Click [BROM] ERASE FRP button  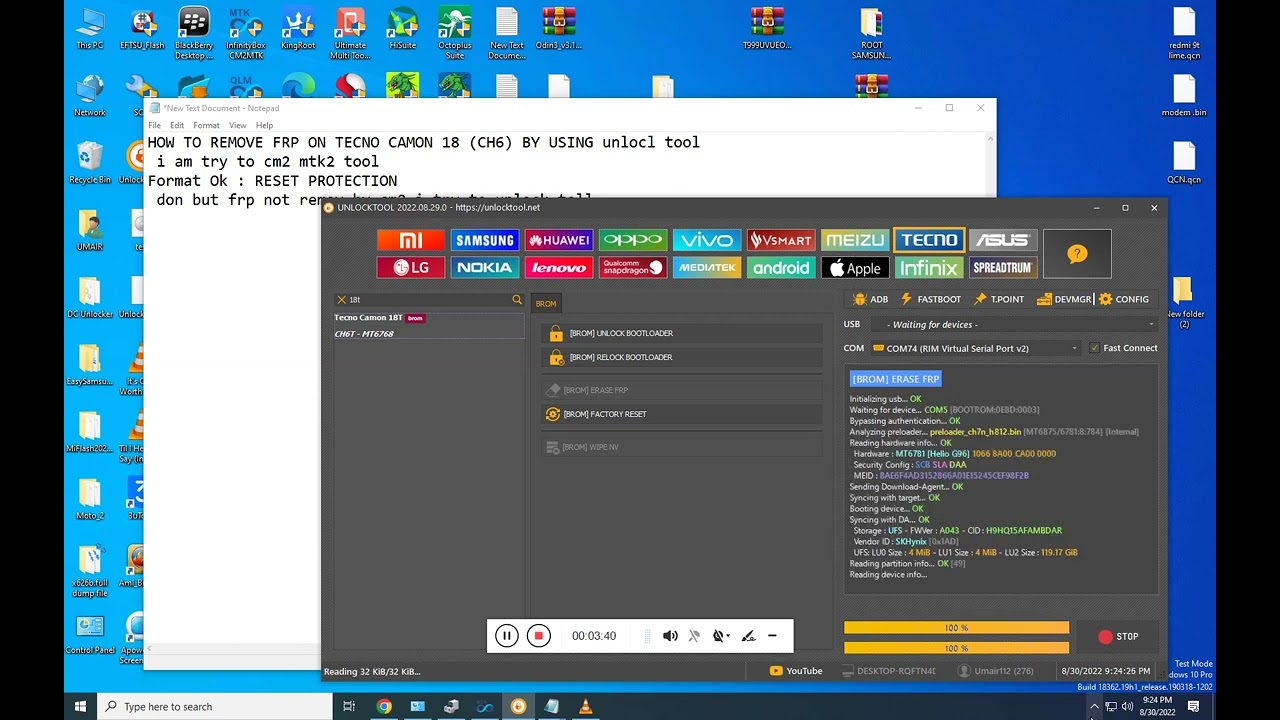[681, 390]
